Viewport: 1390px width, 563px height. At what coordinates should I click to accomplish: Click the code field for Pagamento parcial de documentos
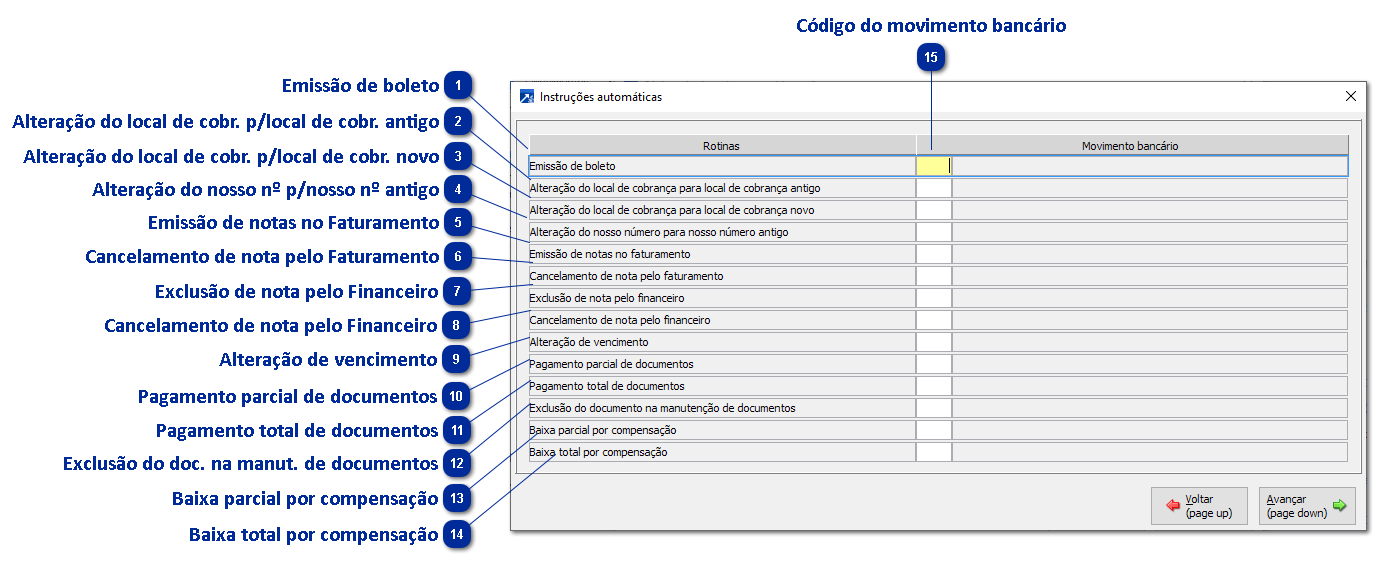[934, 364]
